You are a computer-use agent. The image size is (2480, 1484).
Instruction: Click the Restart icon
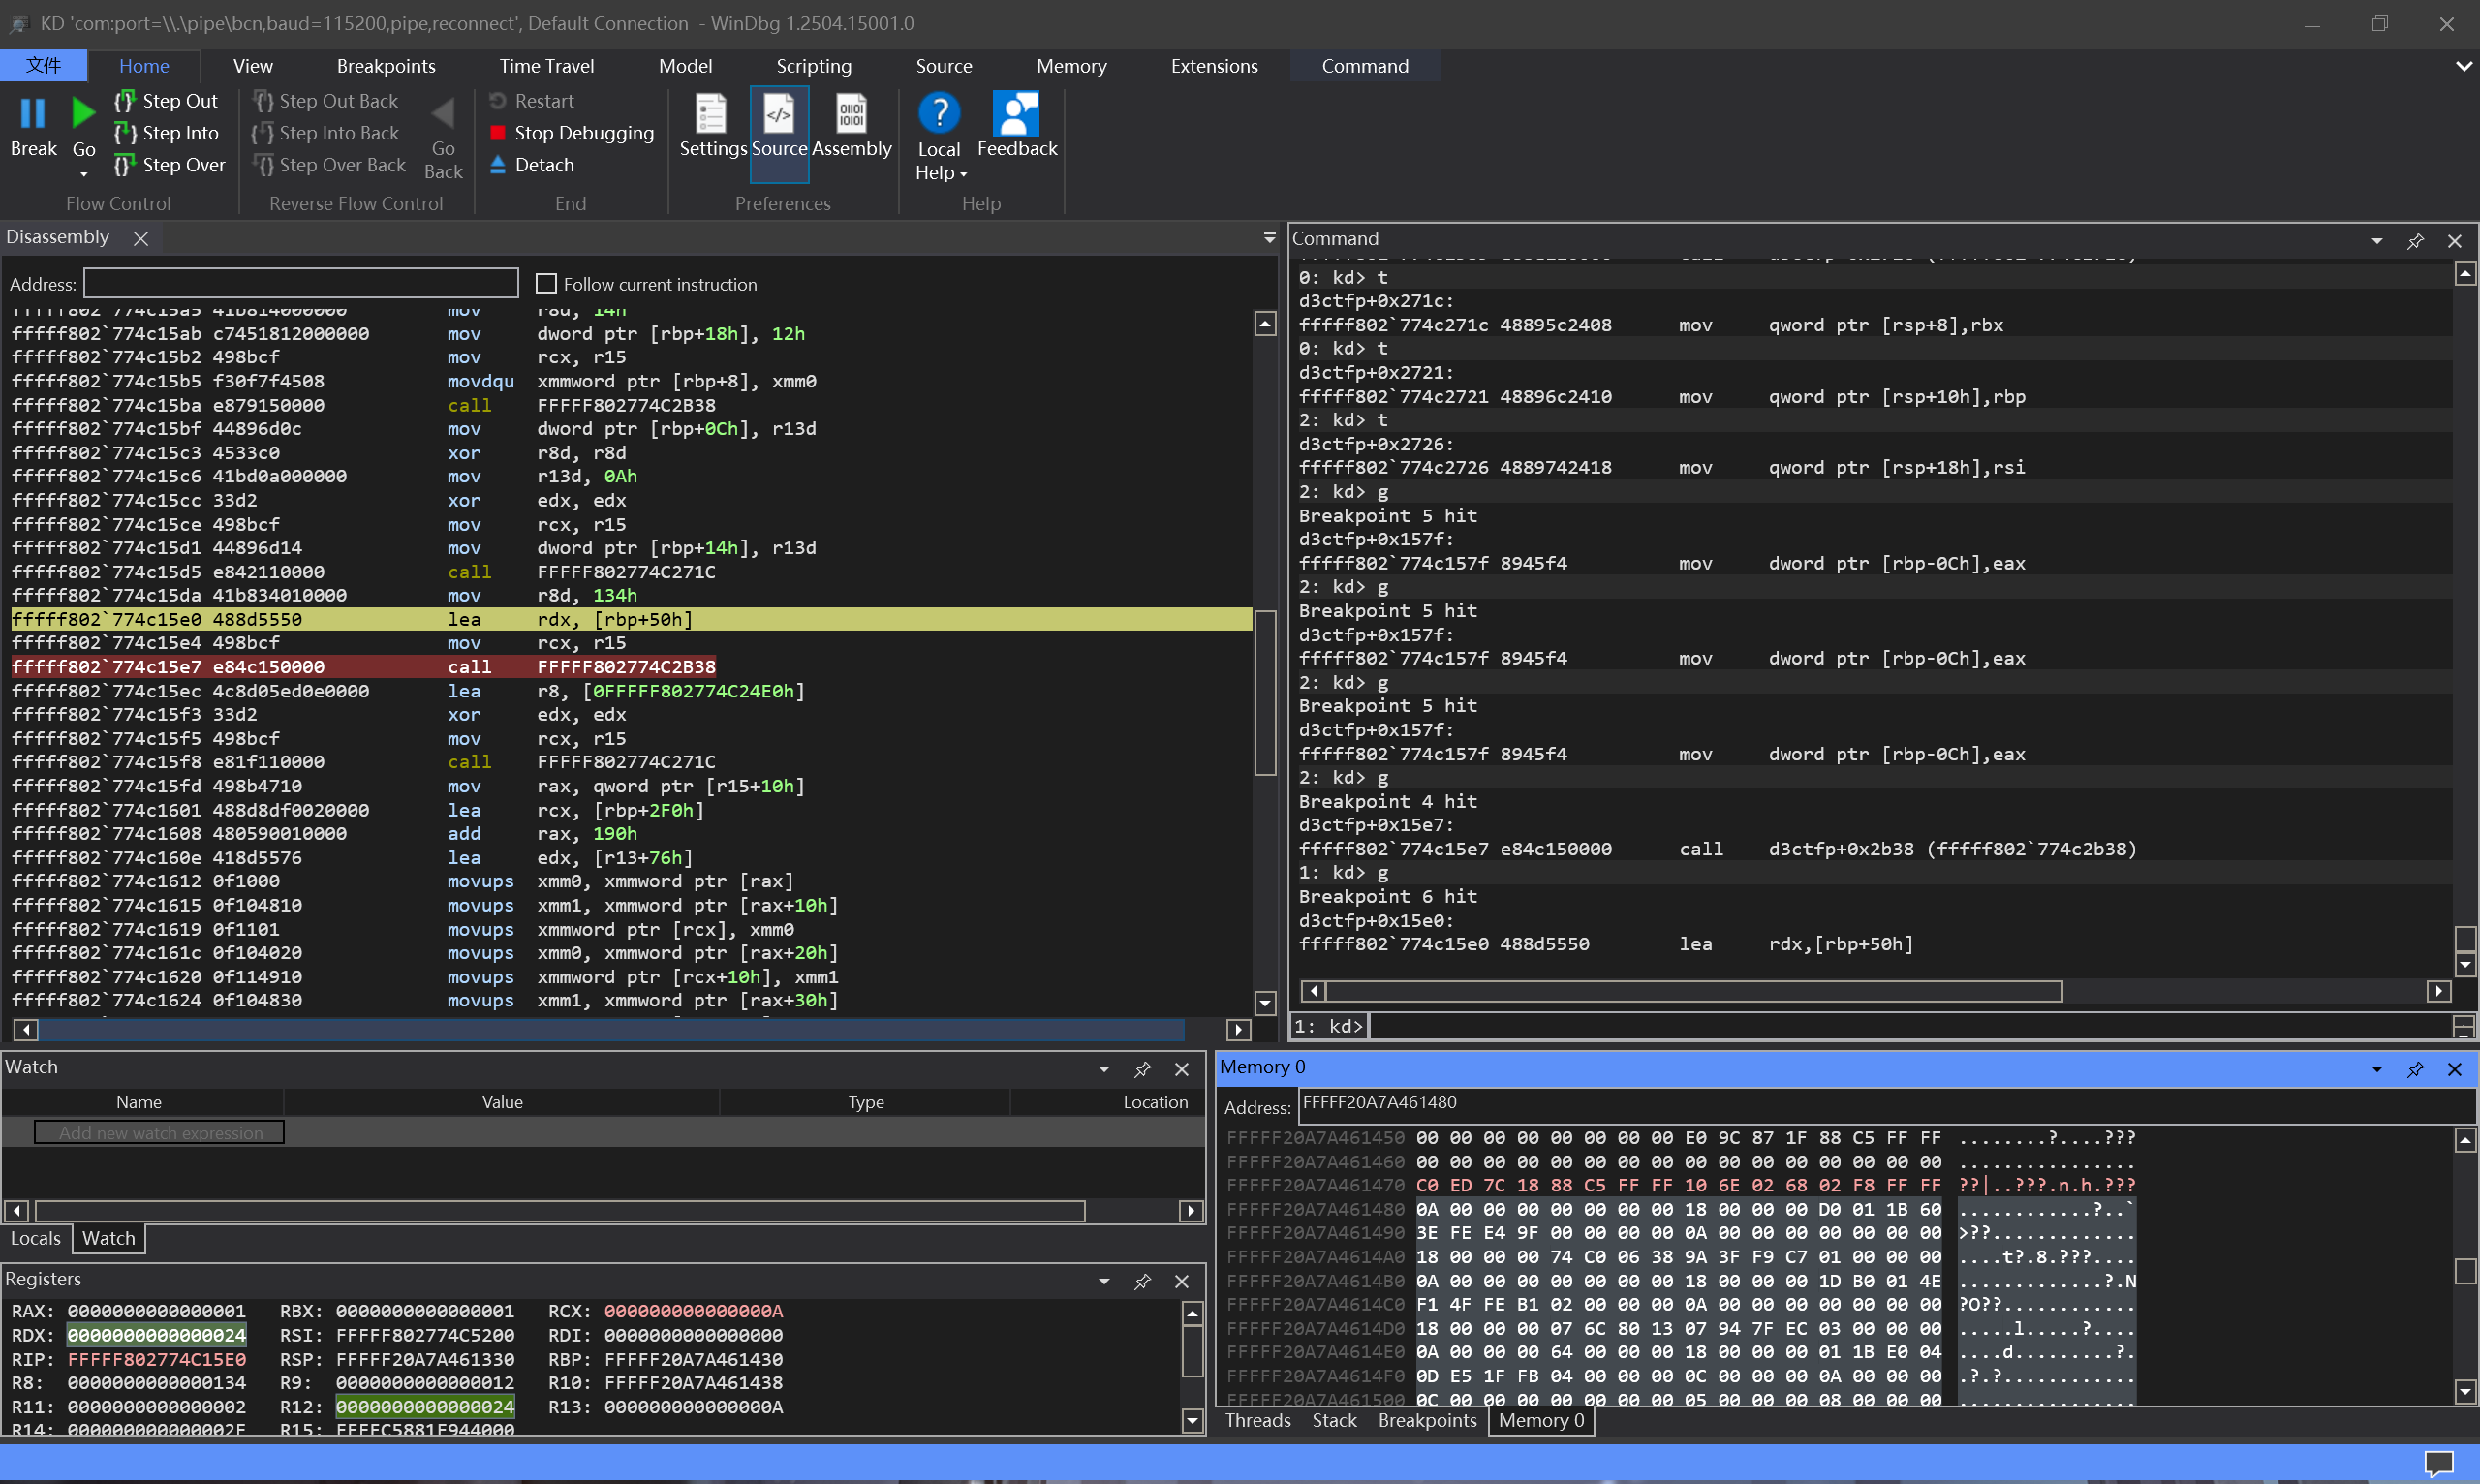click(498, 101)
